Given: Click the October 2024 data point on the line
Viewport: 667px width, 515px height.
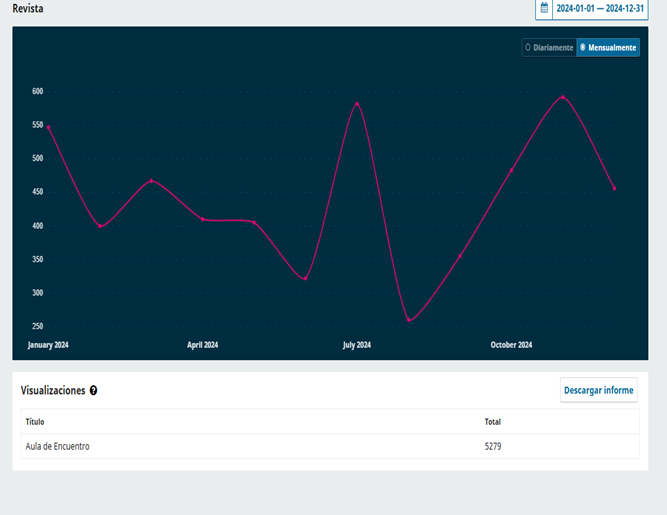Looking at the screenshot, I should (x=511, y=170).
